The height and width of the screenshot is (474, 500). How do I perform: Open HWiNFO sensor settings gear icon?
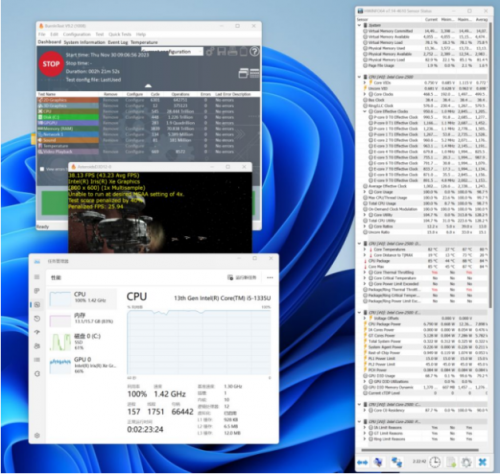[x=467, y=462]
